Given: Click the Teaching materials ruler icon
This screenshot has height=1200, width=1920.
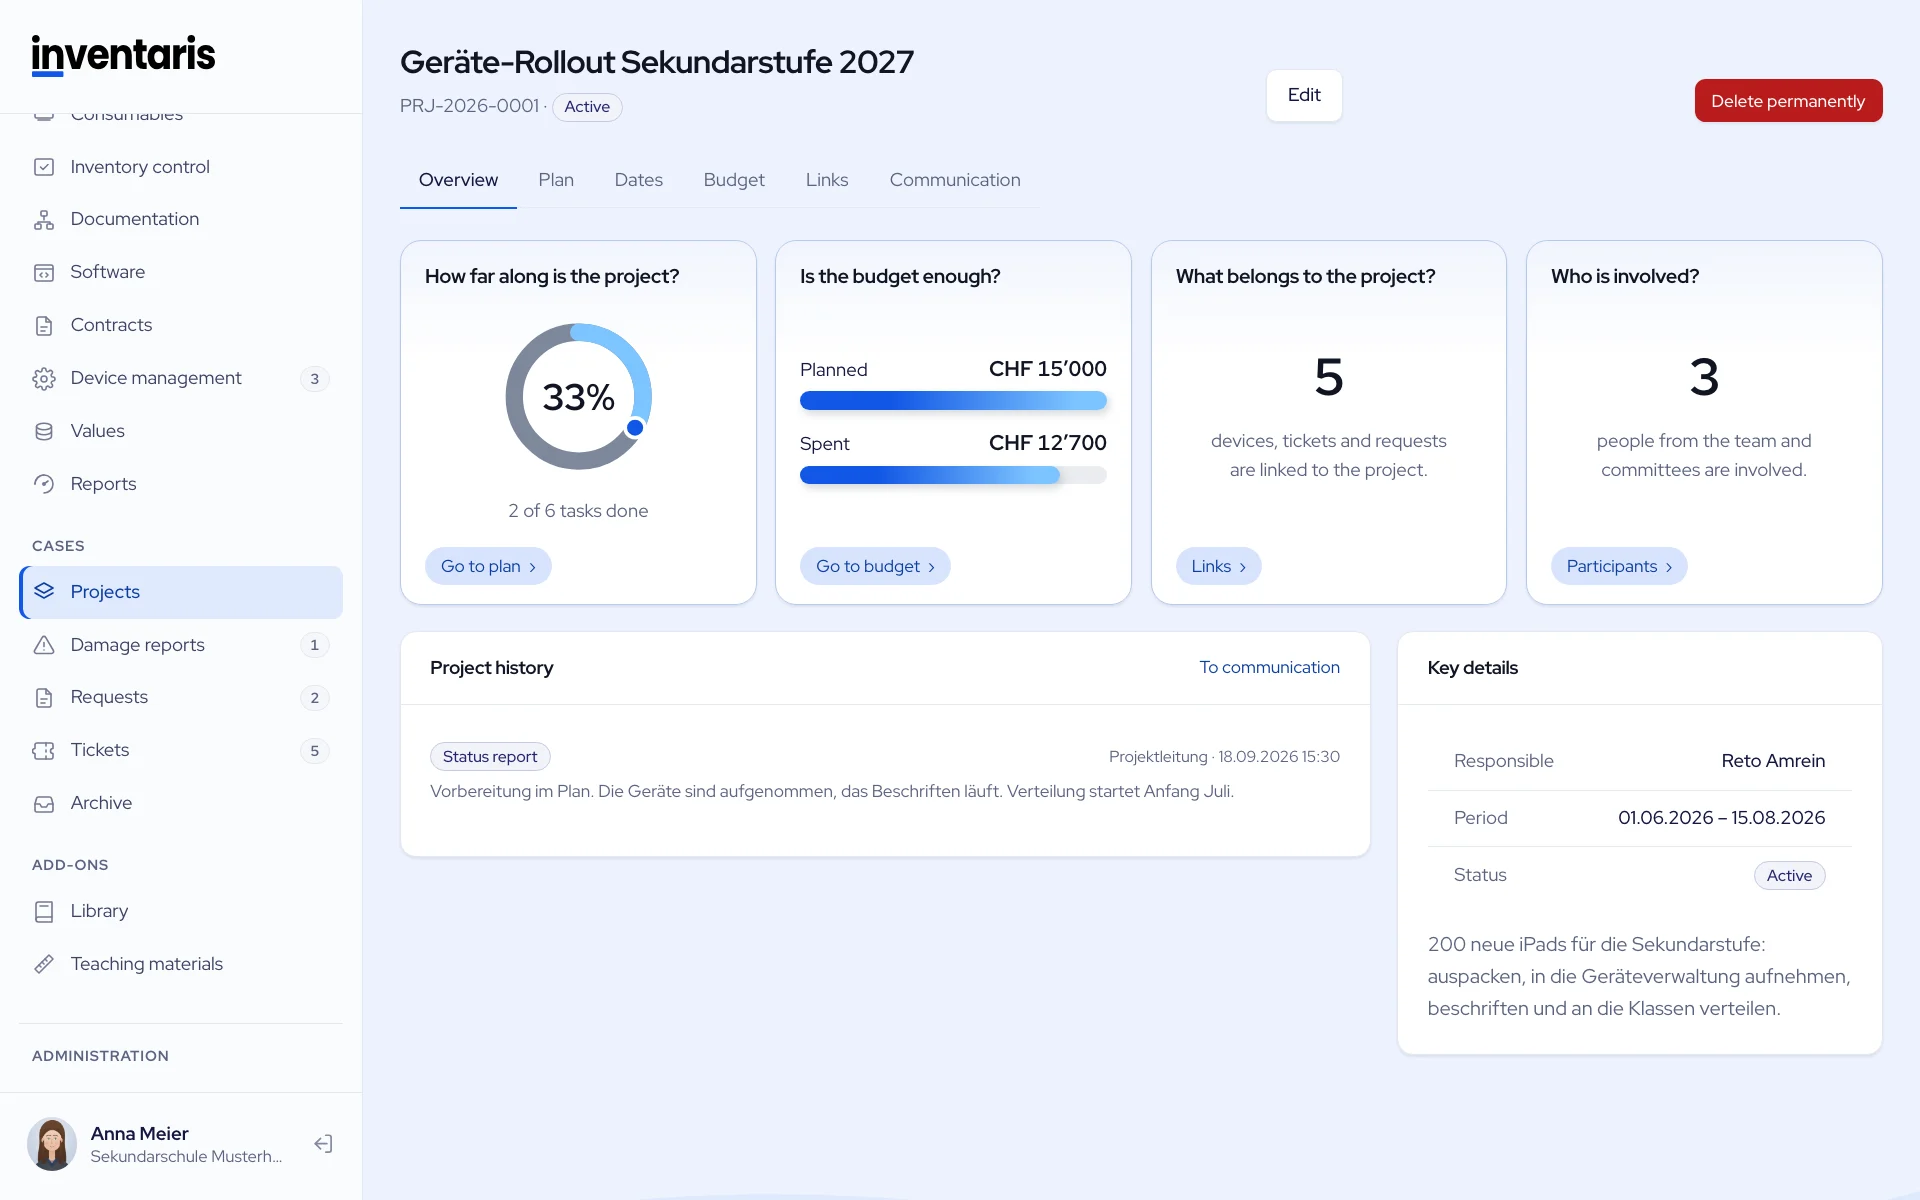Looking at the screenshot, I should point(44,964).
